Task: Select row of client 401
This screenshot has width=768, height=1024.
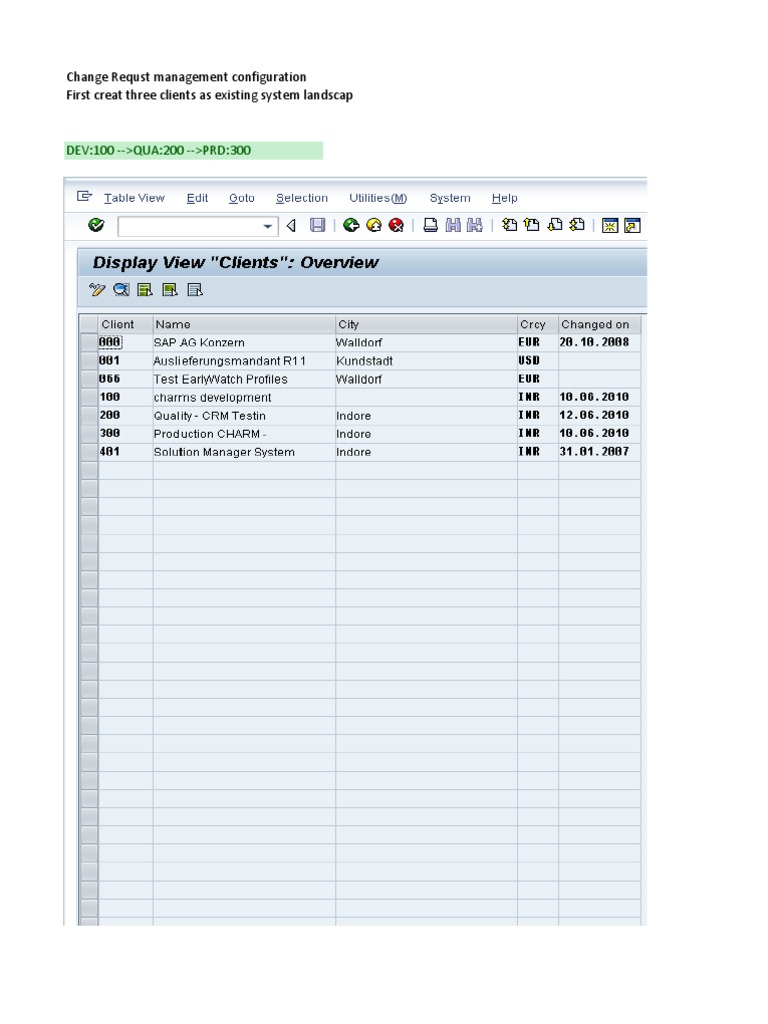Action: [89, 453]
